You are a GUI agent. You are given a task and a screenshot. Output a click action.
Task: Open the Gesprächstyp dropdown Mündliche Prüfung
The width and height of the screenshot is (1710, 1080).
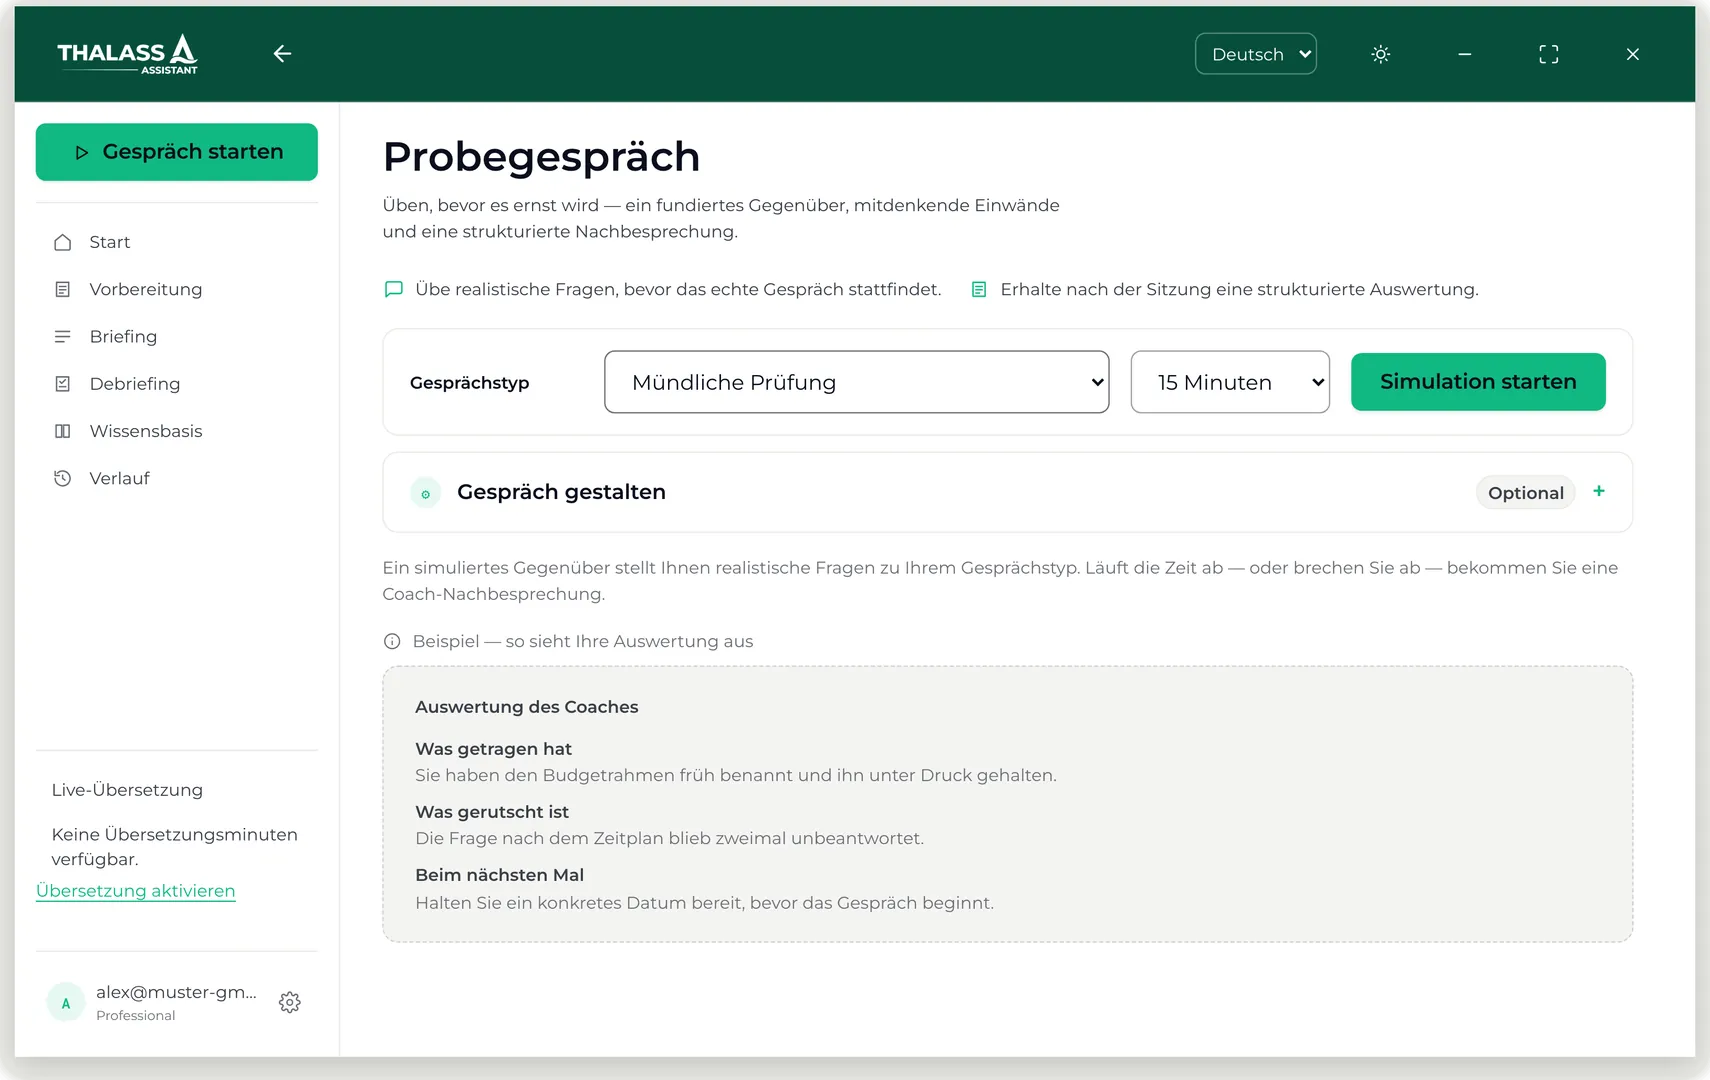(857, 382)
